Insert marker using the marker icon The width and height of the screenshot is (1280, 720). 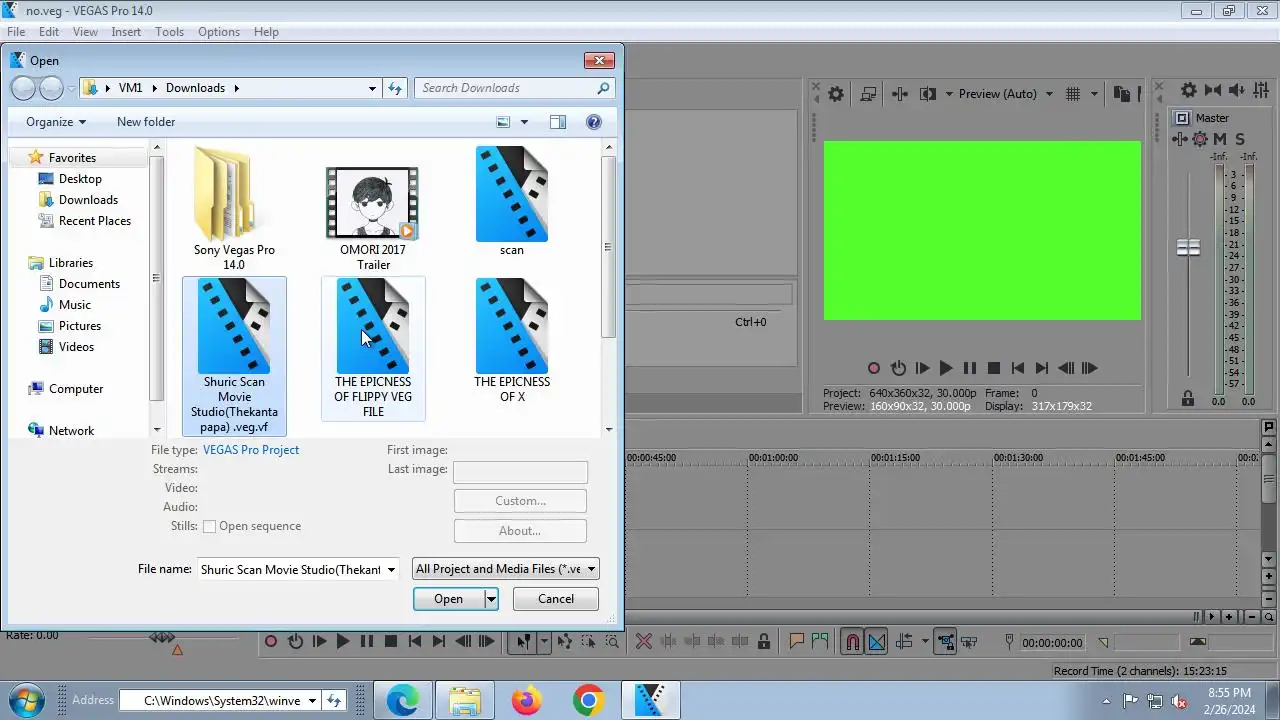[797, 642]
